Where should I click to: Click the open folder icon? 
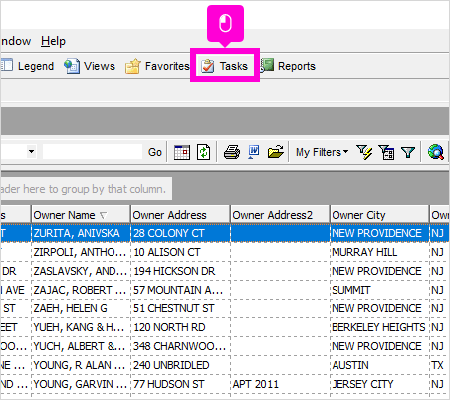tap(276, 152)
